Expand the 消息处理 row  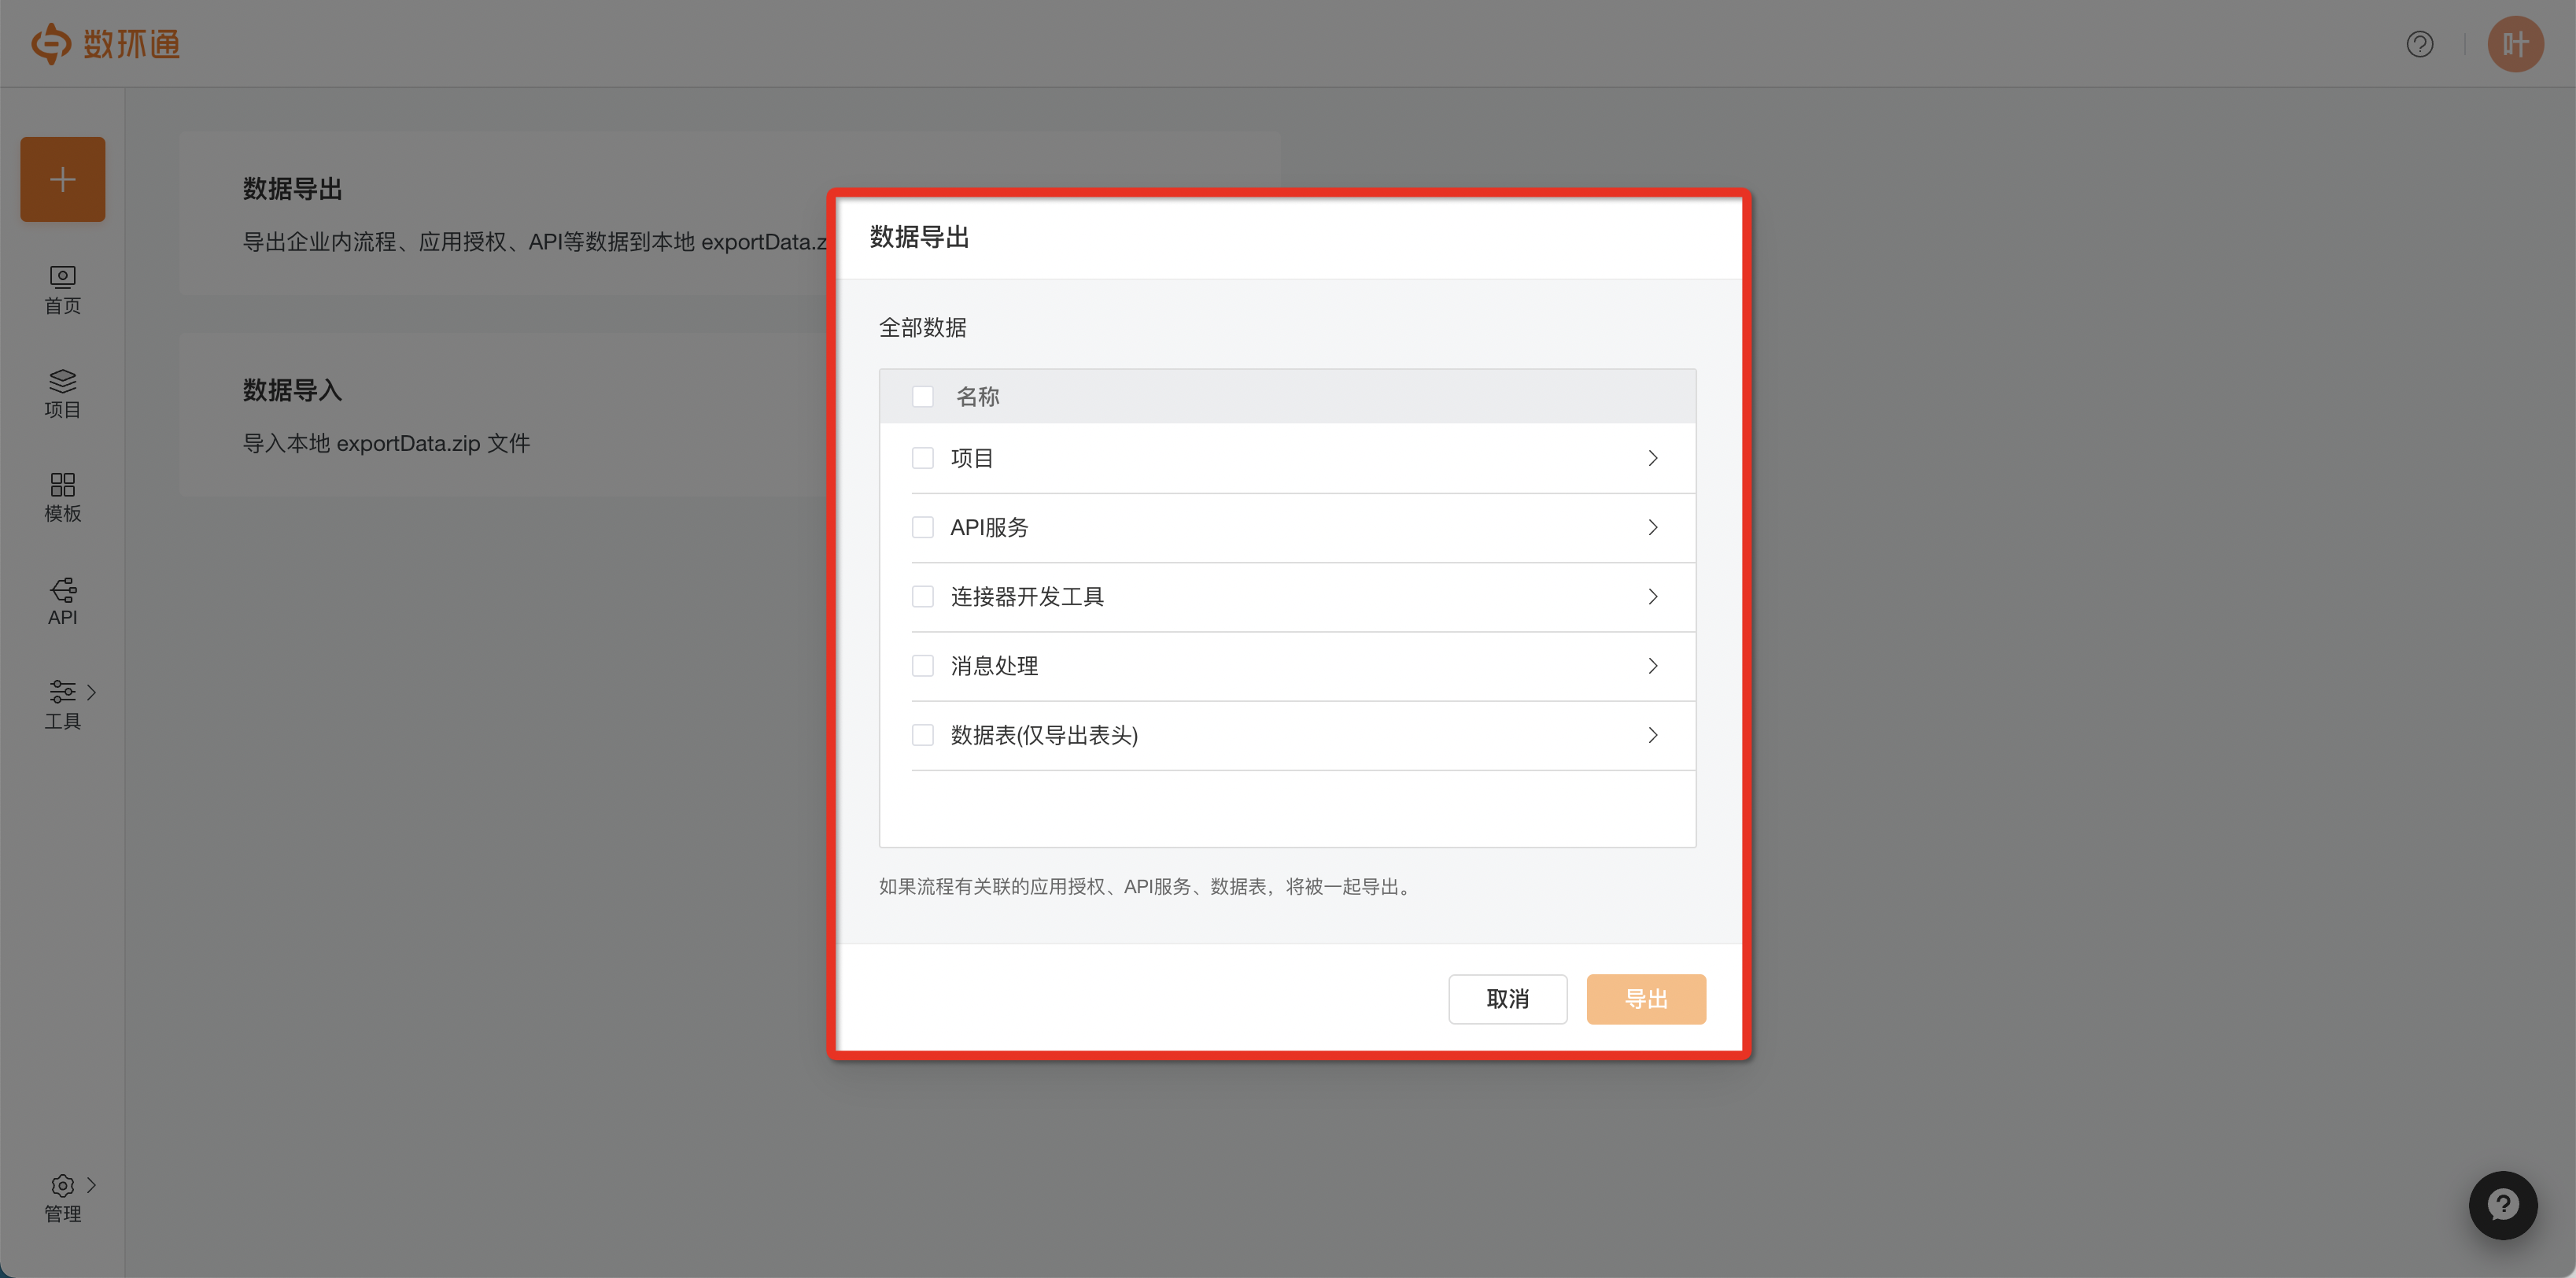(x=1652, y=665)
